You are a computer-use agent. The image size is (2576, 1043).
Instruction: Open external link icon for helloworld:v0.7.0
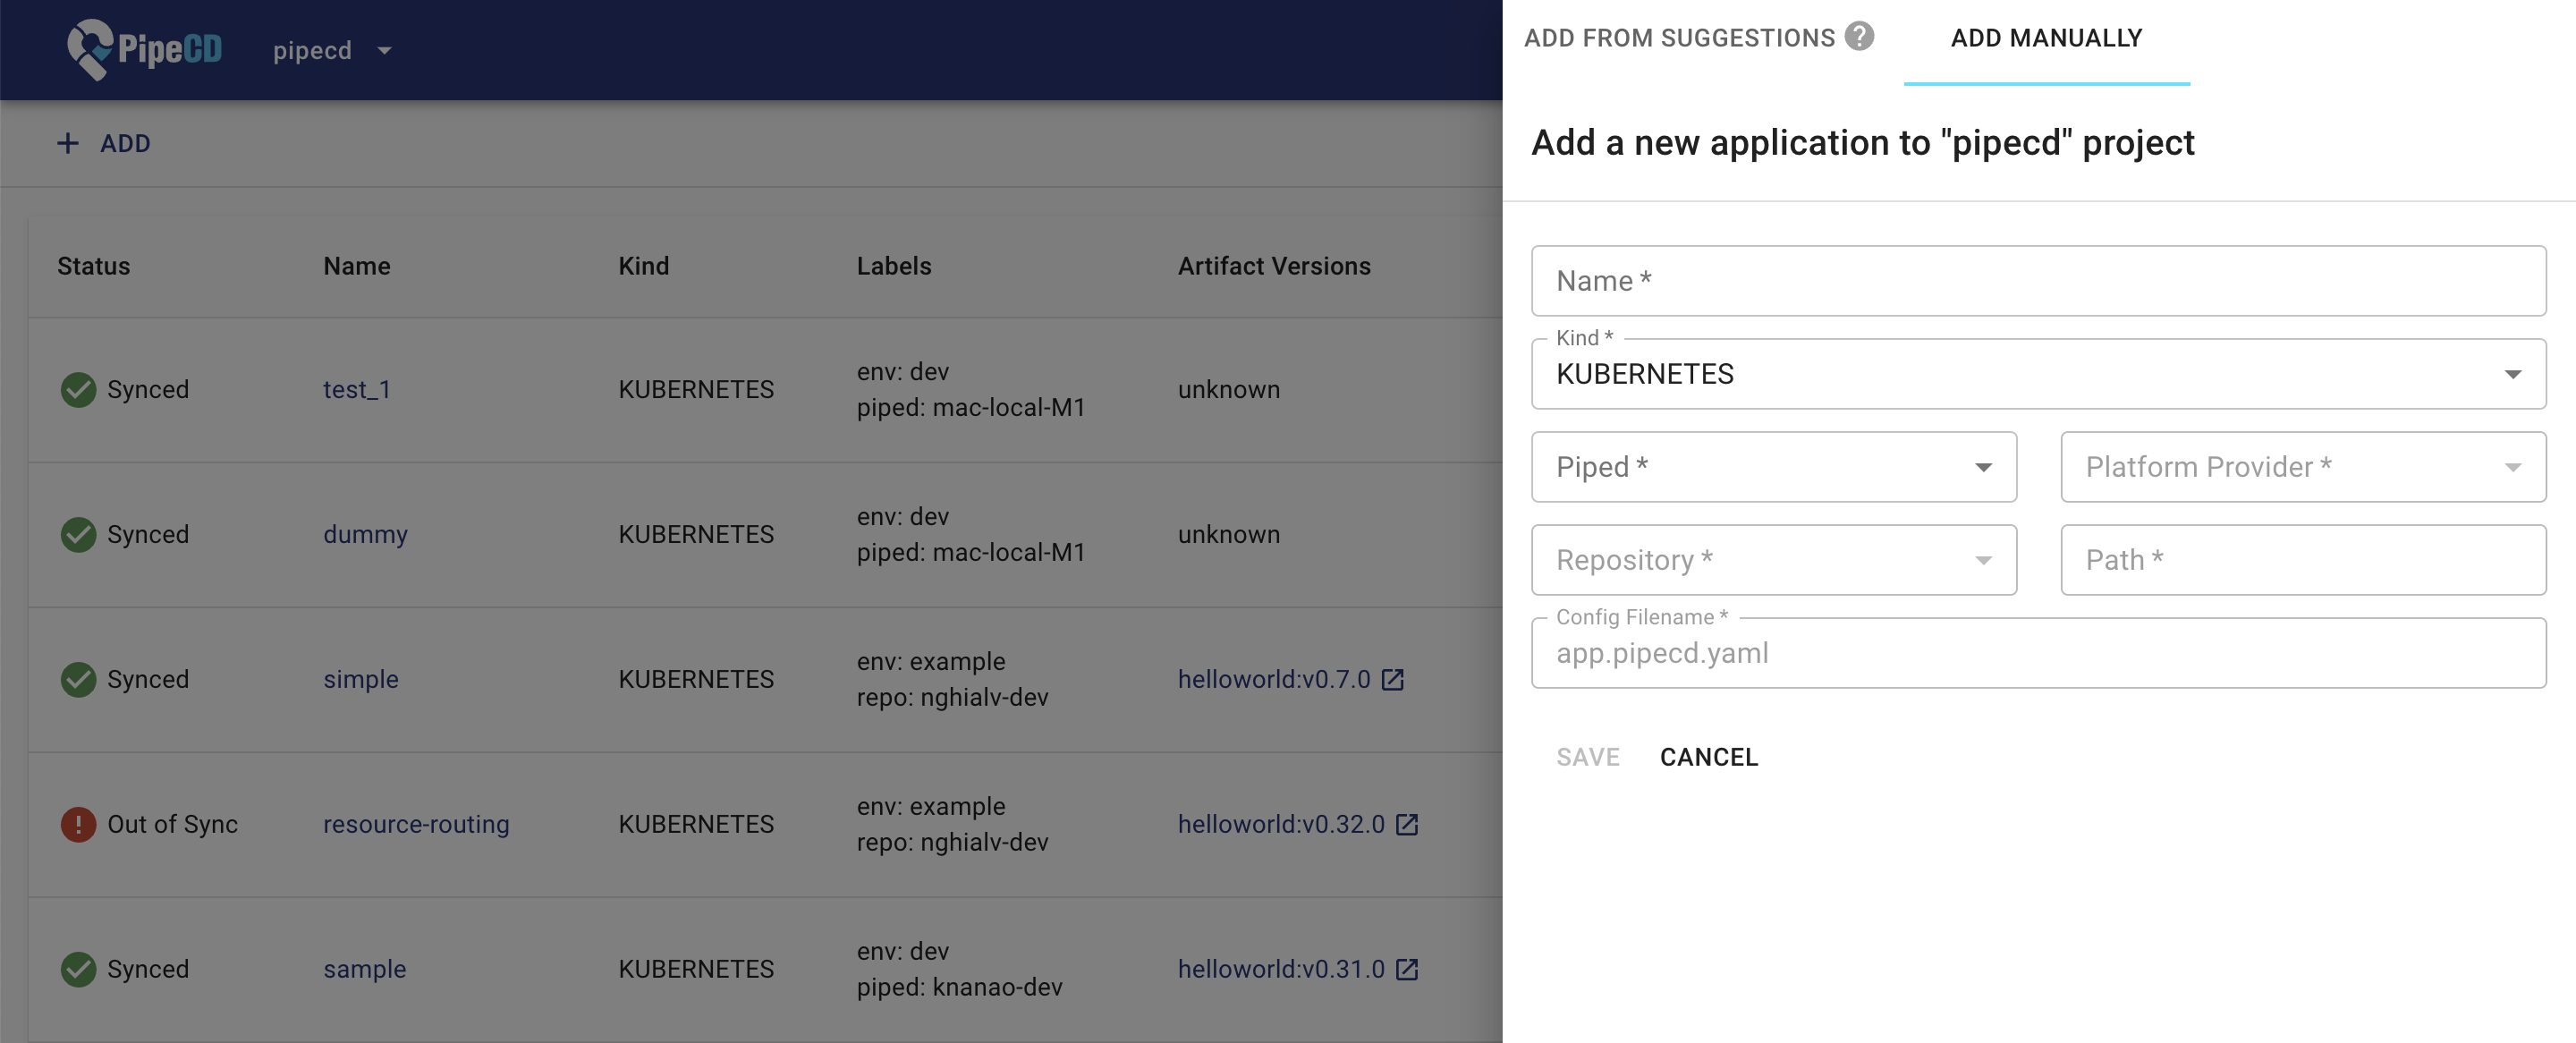click(x=1393, y=680)
